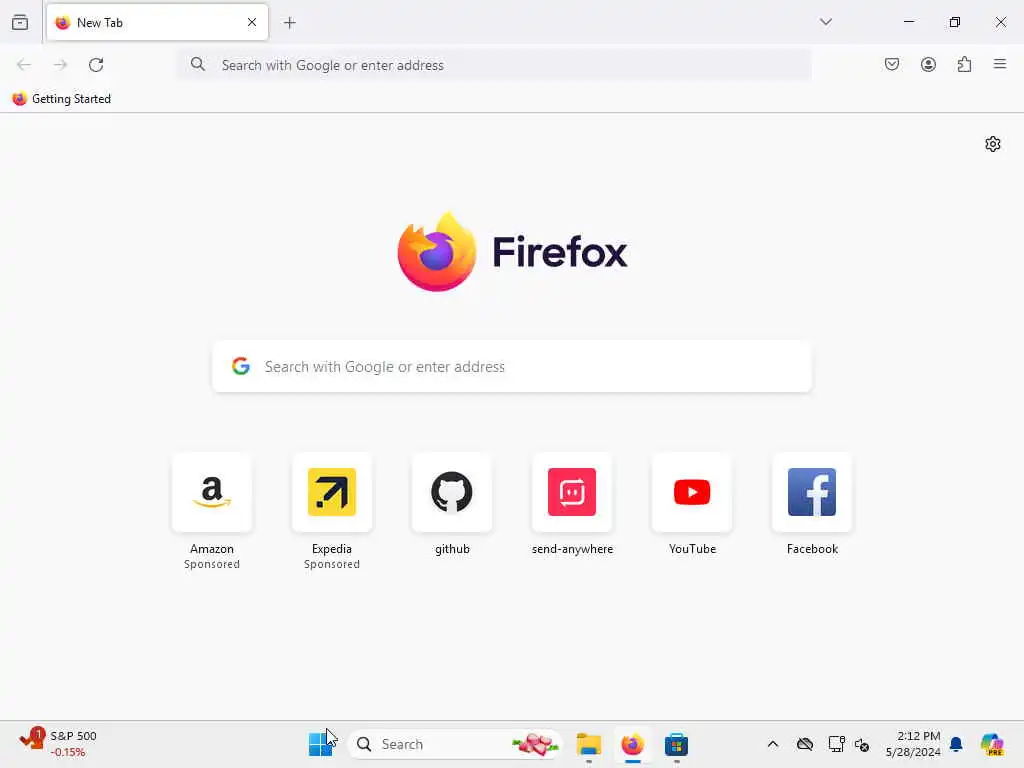Open clock and date 2:12 PM
The image size is (1024, 768).
coord(913,744)
